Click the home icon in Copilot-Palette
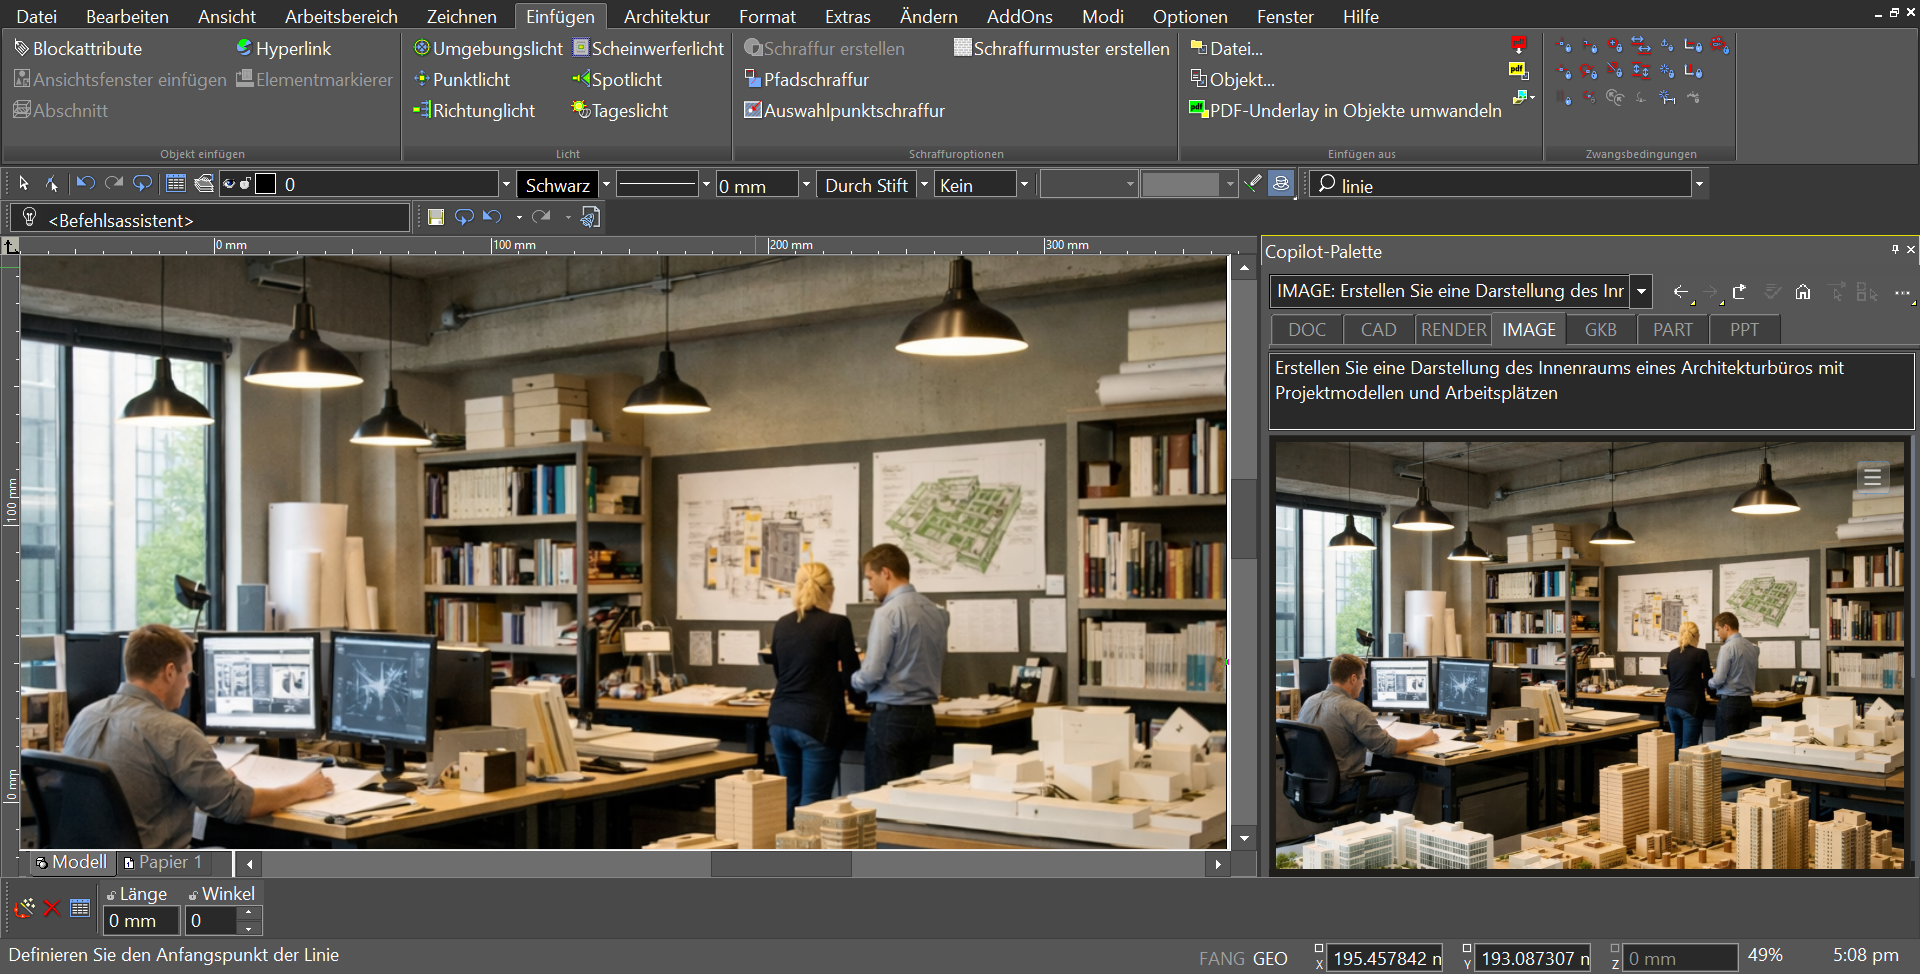This screenshot has width=1920, height=974. tap(1803, 292)
